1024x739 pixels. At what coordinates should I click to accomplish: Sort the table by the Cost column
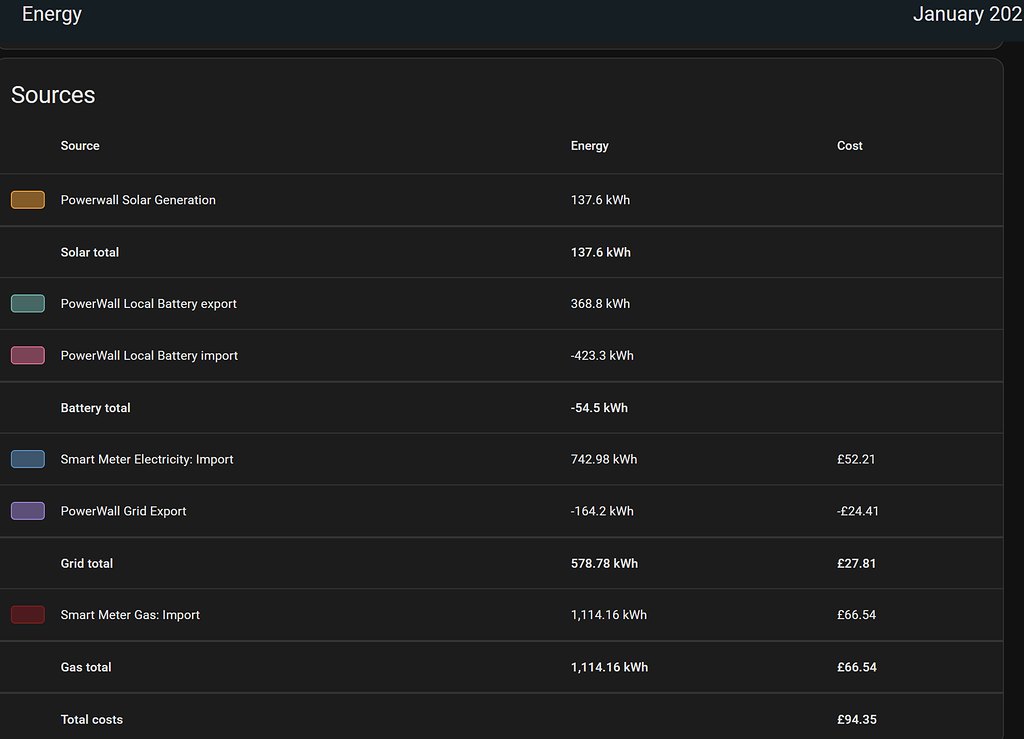click(x=849, y=145)
